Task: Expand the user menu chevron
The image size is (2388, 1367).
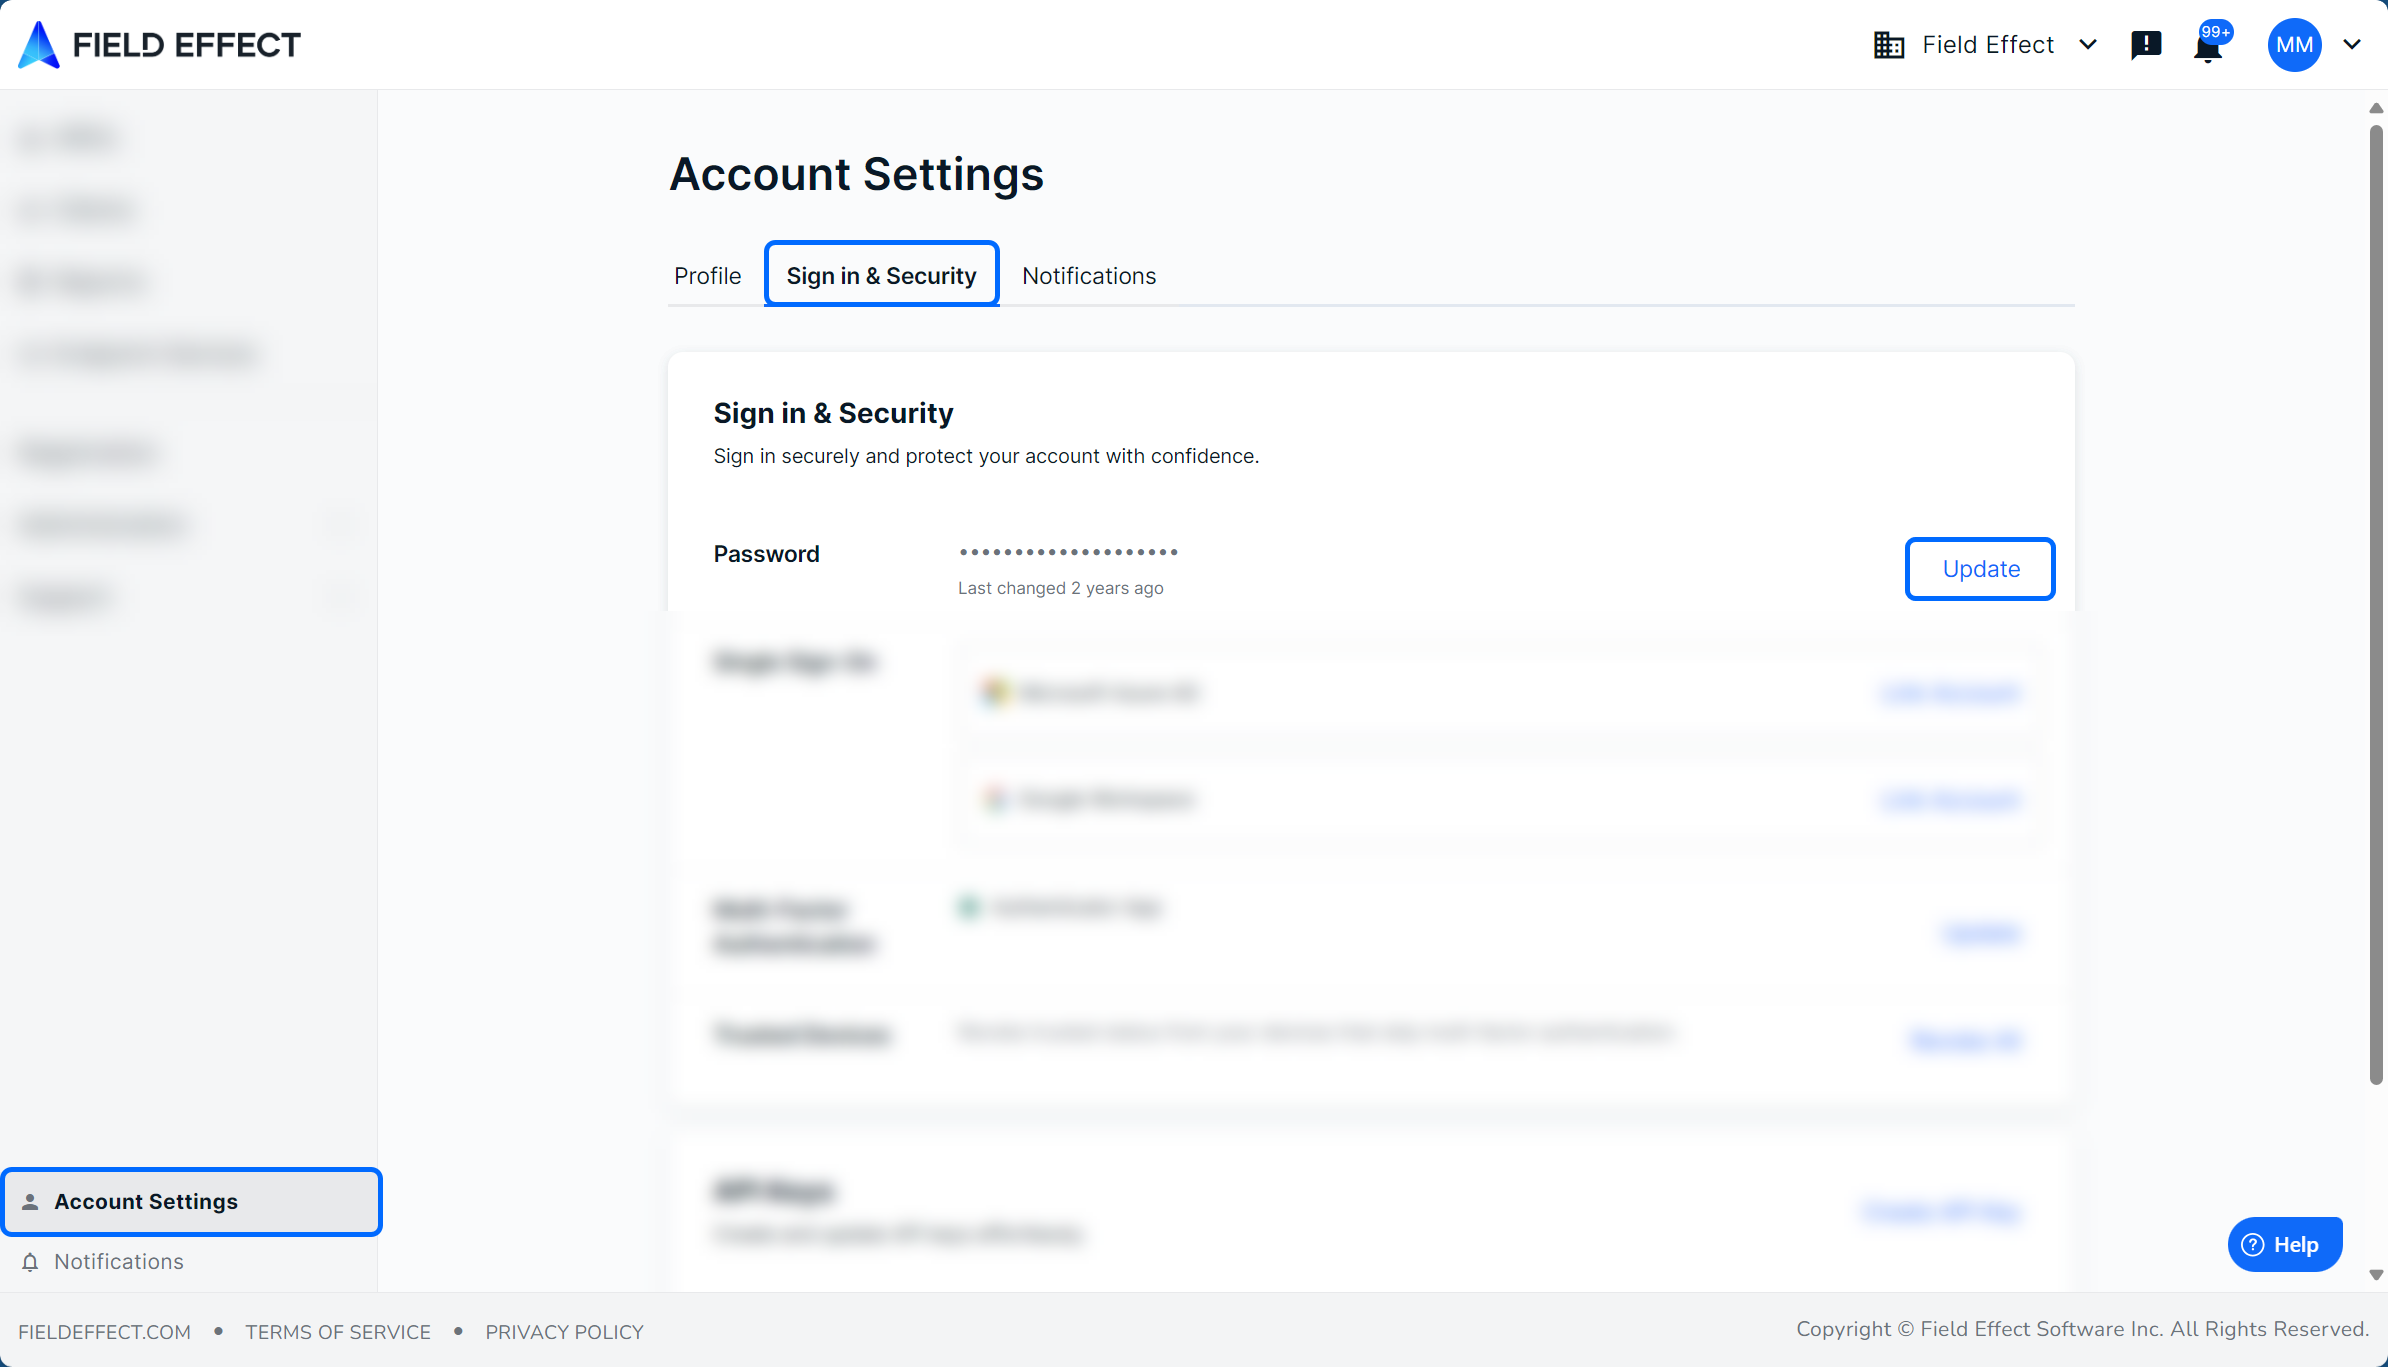Action: (2352, 45)
